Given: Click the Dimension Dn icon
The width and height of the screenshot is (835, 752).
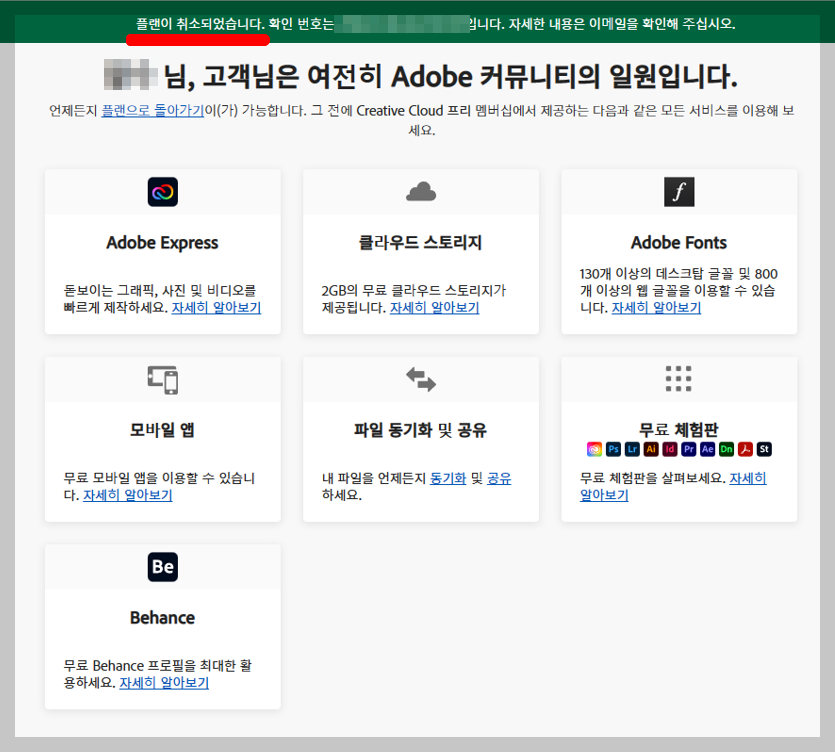Looking at the screenshot, I should tap(726, 449).
